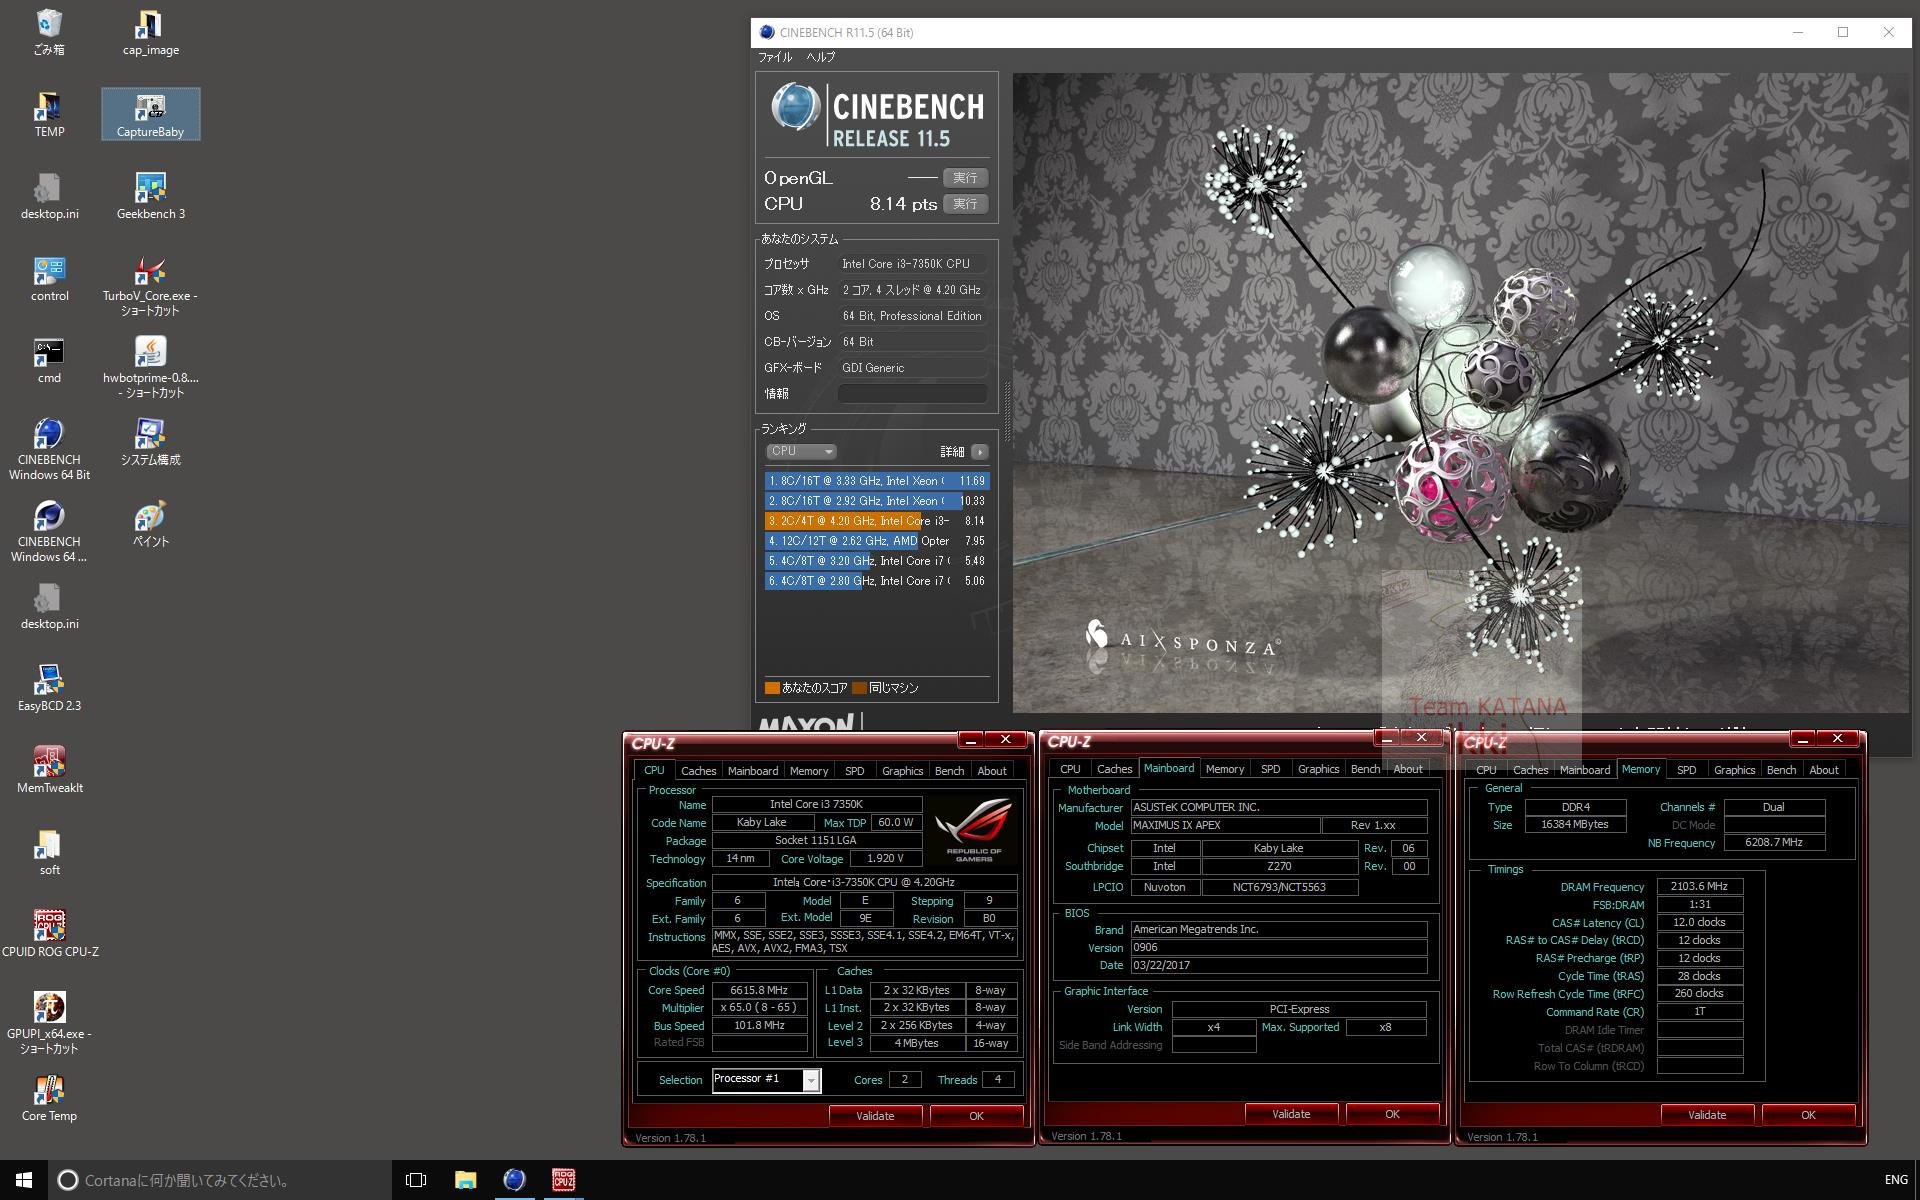Open Bench tab in first CPU-Z window

(949, 771)
